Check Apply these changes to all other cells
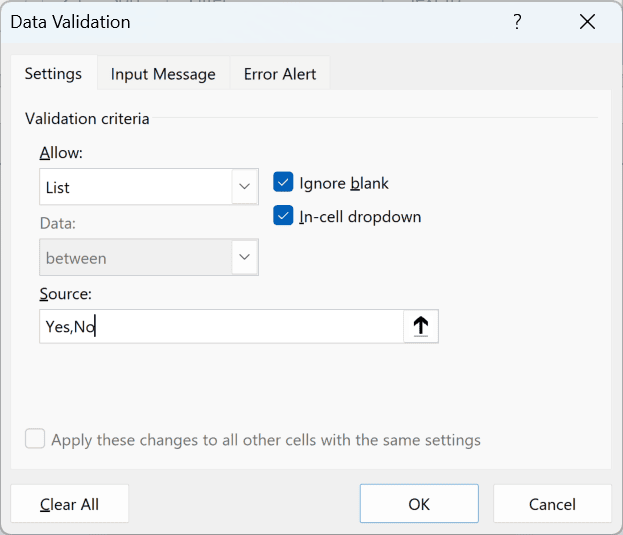This screenshot has height=535, width=623. tap(35, 438)
